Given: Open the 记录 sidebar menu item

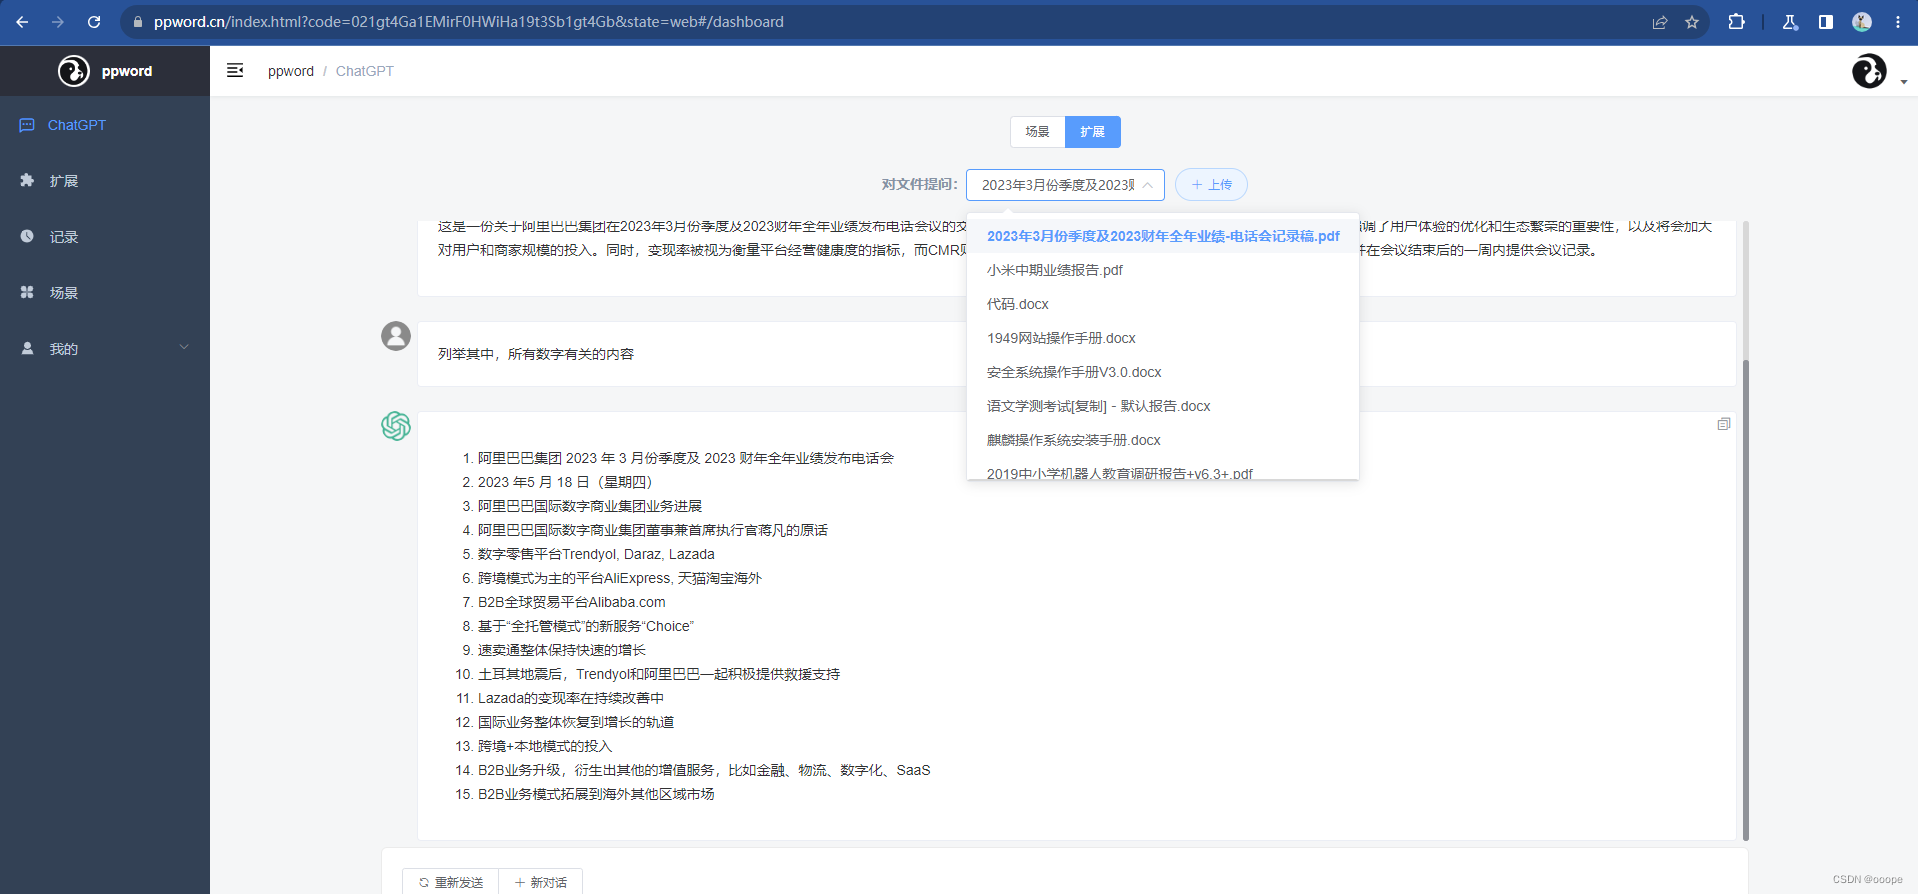Looking at the screenshot, I should (x=105, y=237).
